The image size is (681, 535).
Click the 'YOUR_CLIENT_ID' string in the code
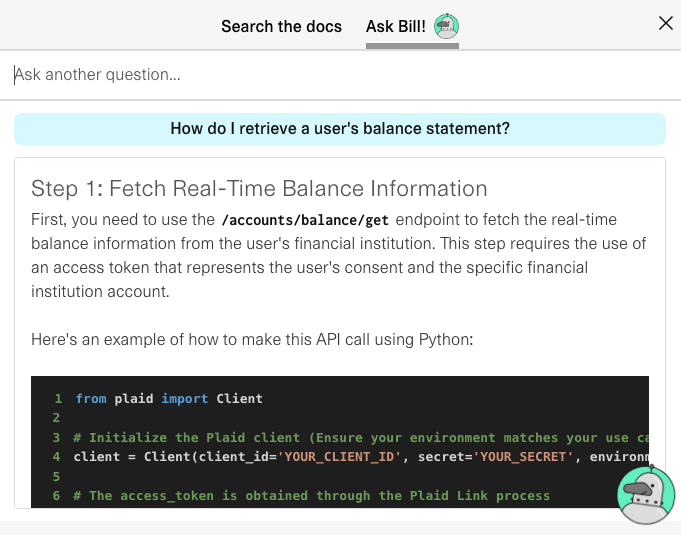339,457
